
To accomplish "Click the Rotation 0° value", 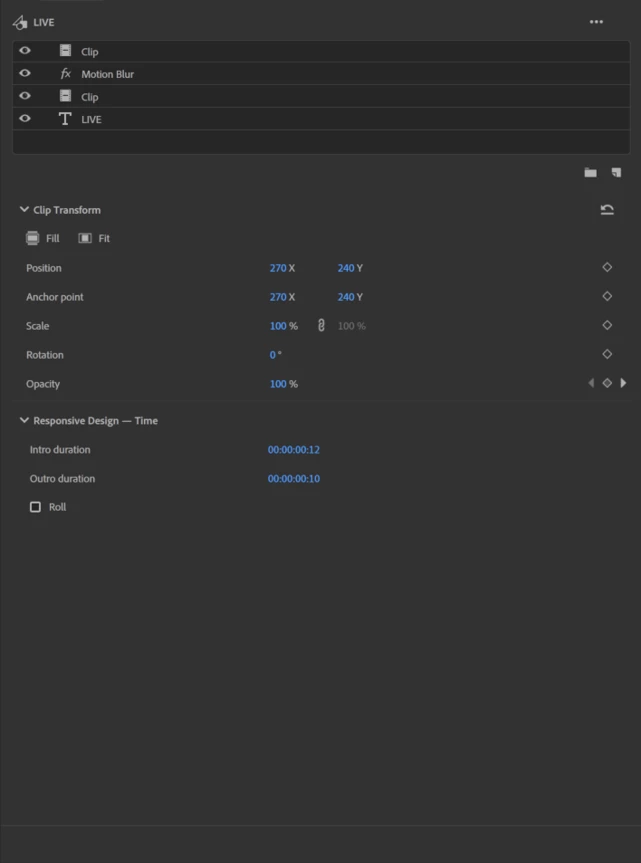I will coord(275,355).
